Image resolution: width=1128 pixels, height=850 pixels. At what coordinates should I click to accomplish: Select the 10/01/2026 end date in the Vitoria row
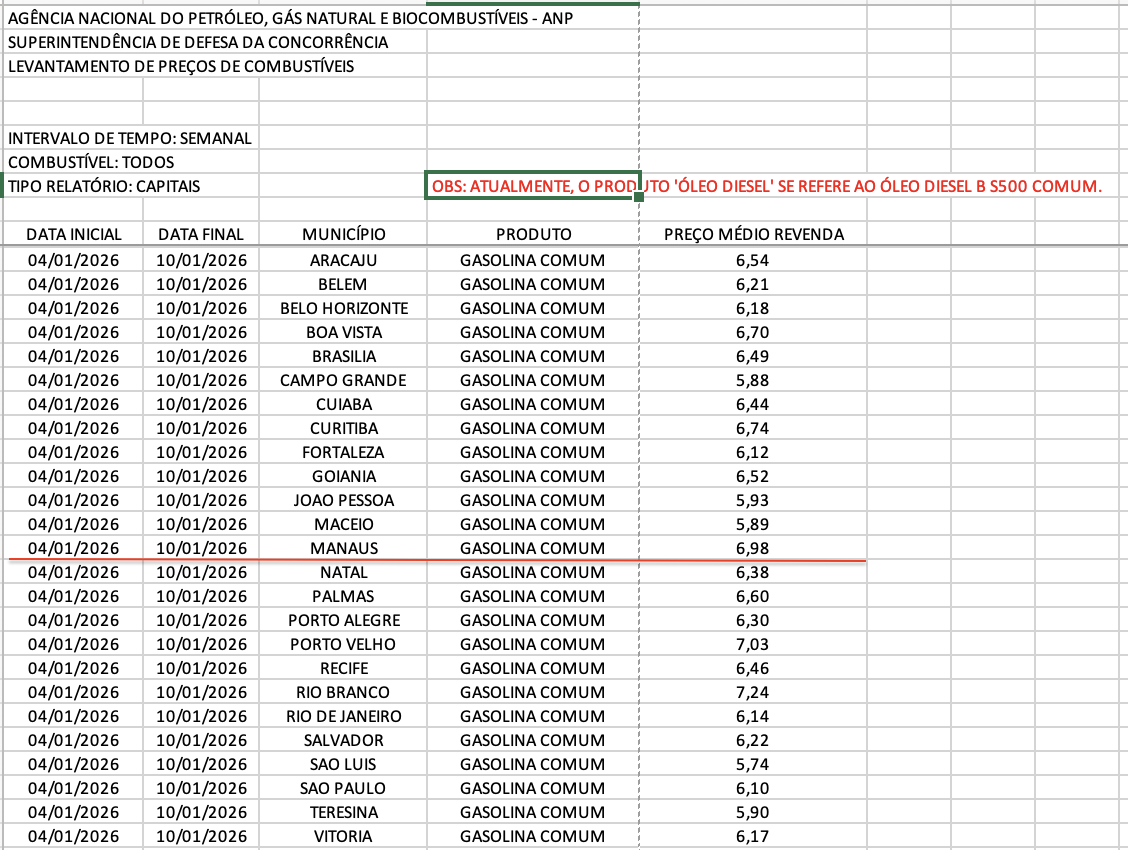click(x=201, y=836)
